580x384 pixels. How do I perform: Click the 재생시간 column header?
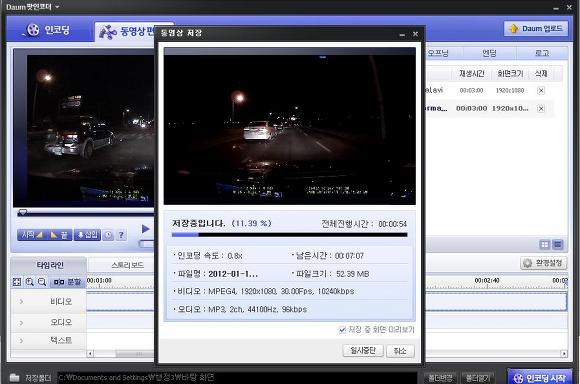[471, 74]
